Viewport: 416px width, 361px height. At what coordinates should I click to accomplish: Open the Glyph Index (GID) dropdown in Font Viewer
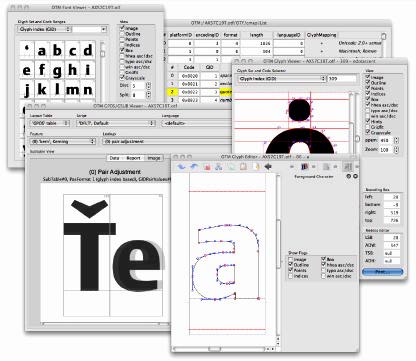tap(45, 29)
